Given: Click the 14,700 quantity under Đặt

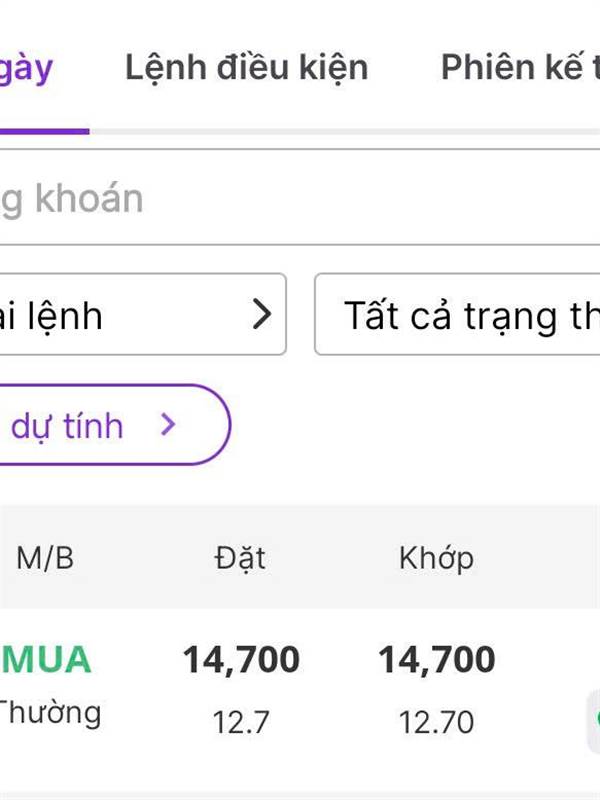Looking at the screenshot, I should (x=241, y=660).
